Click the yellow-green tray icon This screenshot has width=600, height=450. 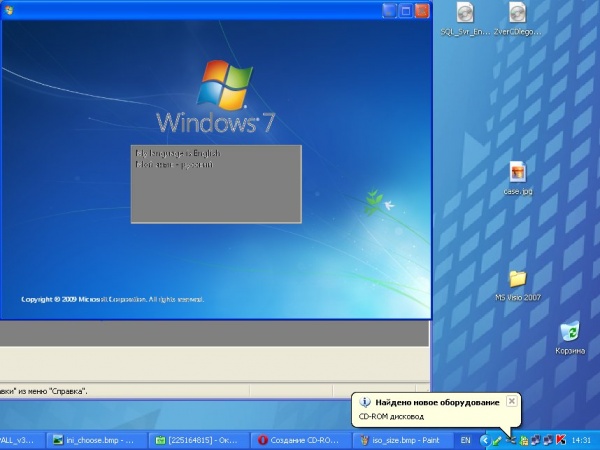[x=524, y=440]
